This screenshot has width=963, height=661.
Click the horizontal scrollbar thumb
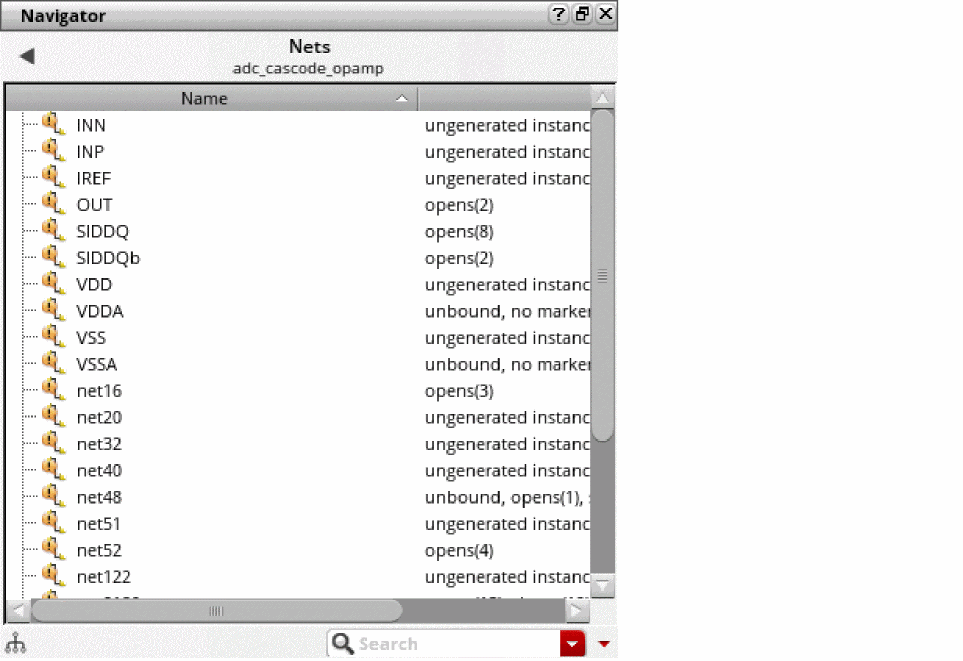(217, 611)
